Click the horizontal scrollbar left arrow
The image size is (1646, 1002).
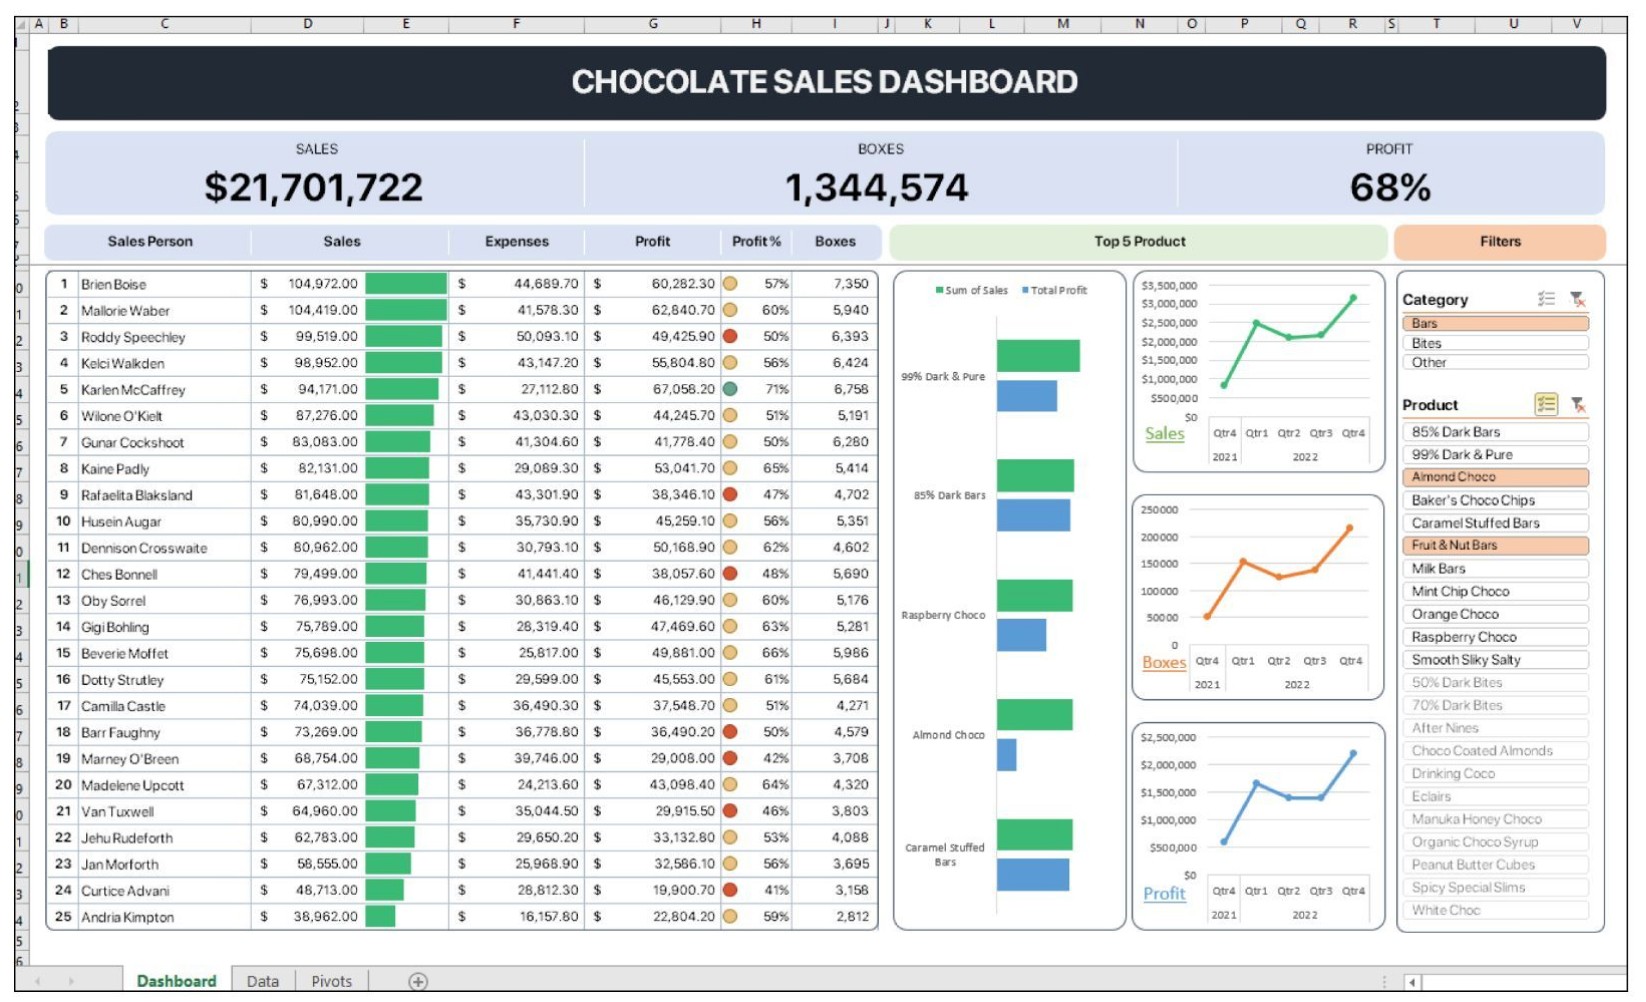click(1412, 982)
